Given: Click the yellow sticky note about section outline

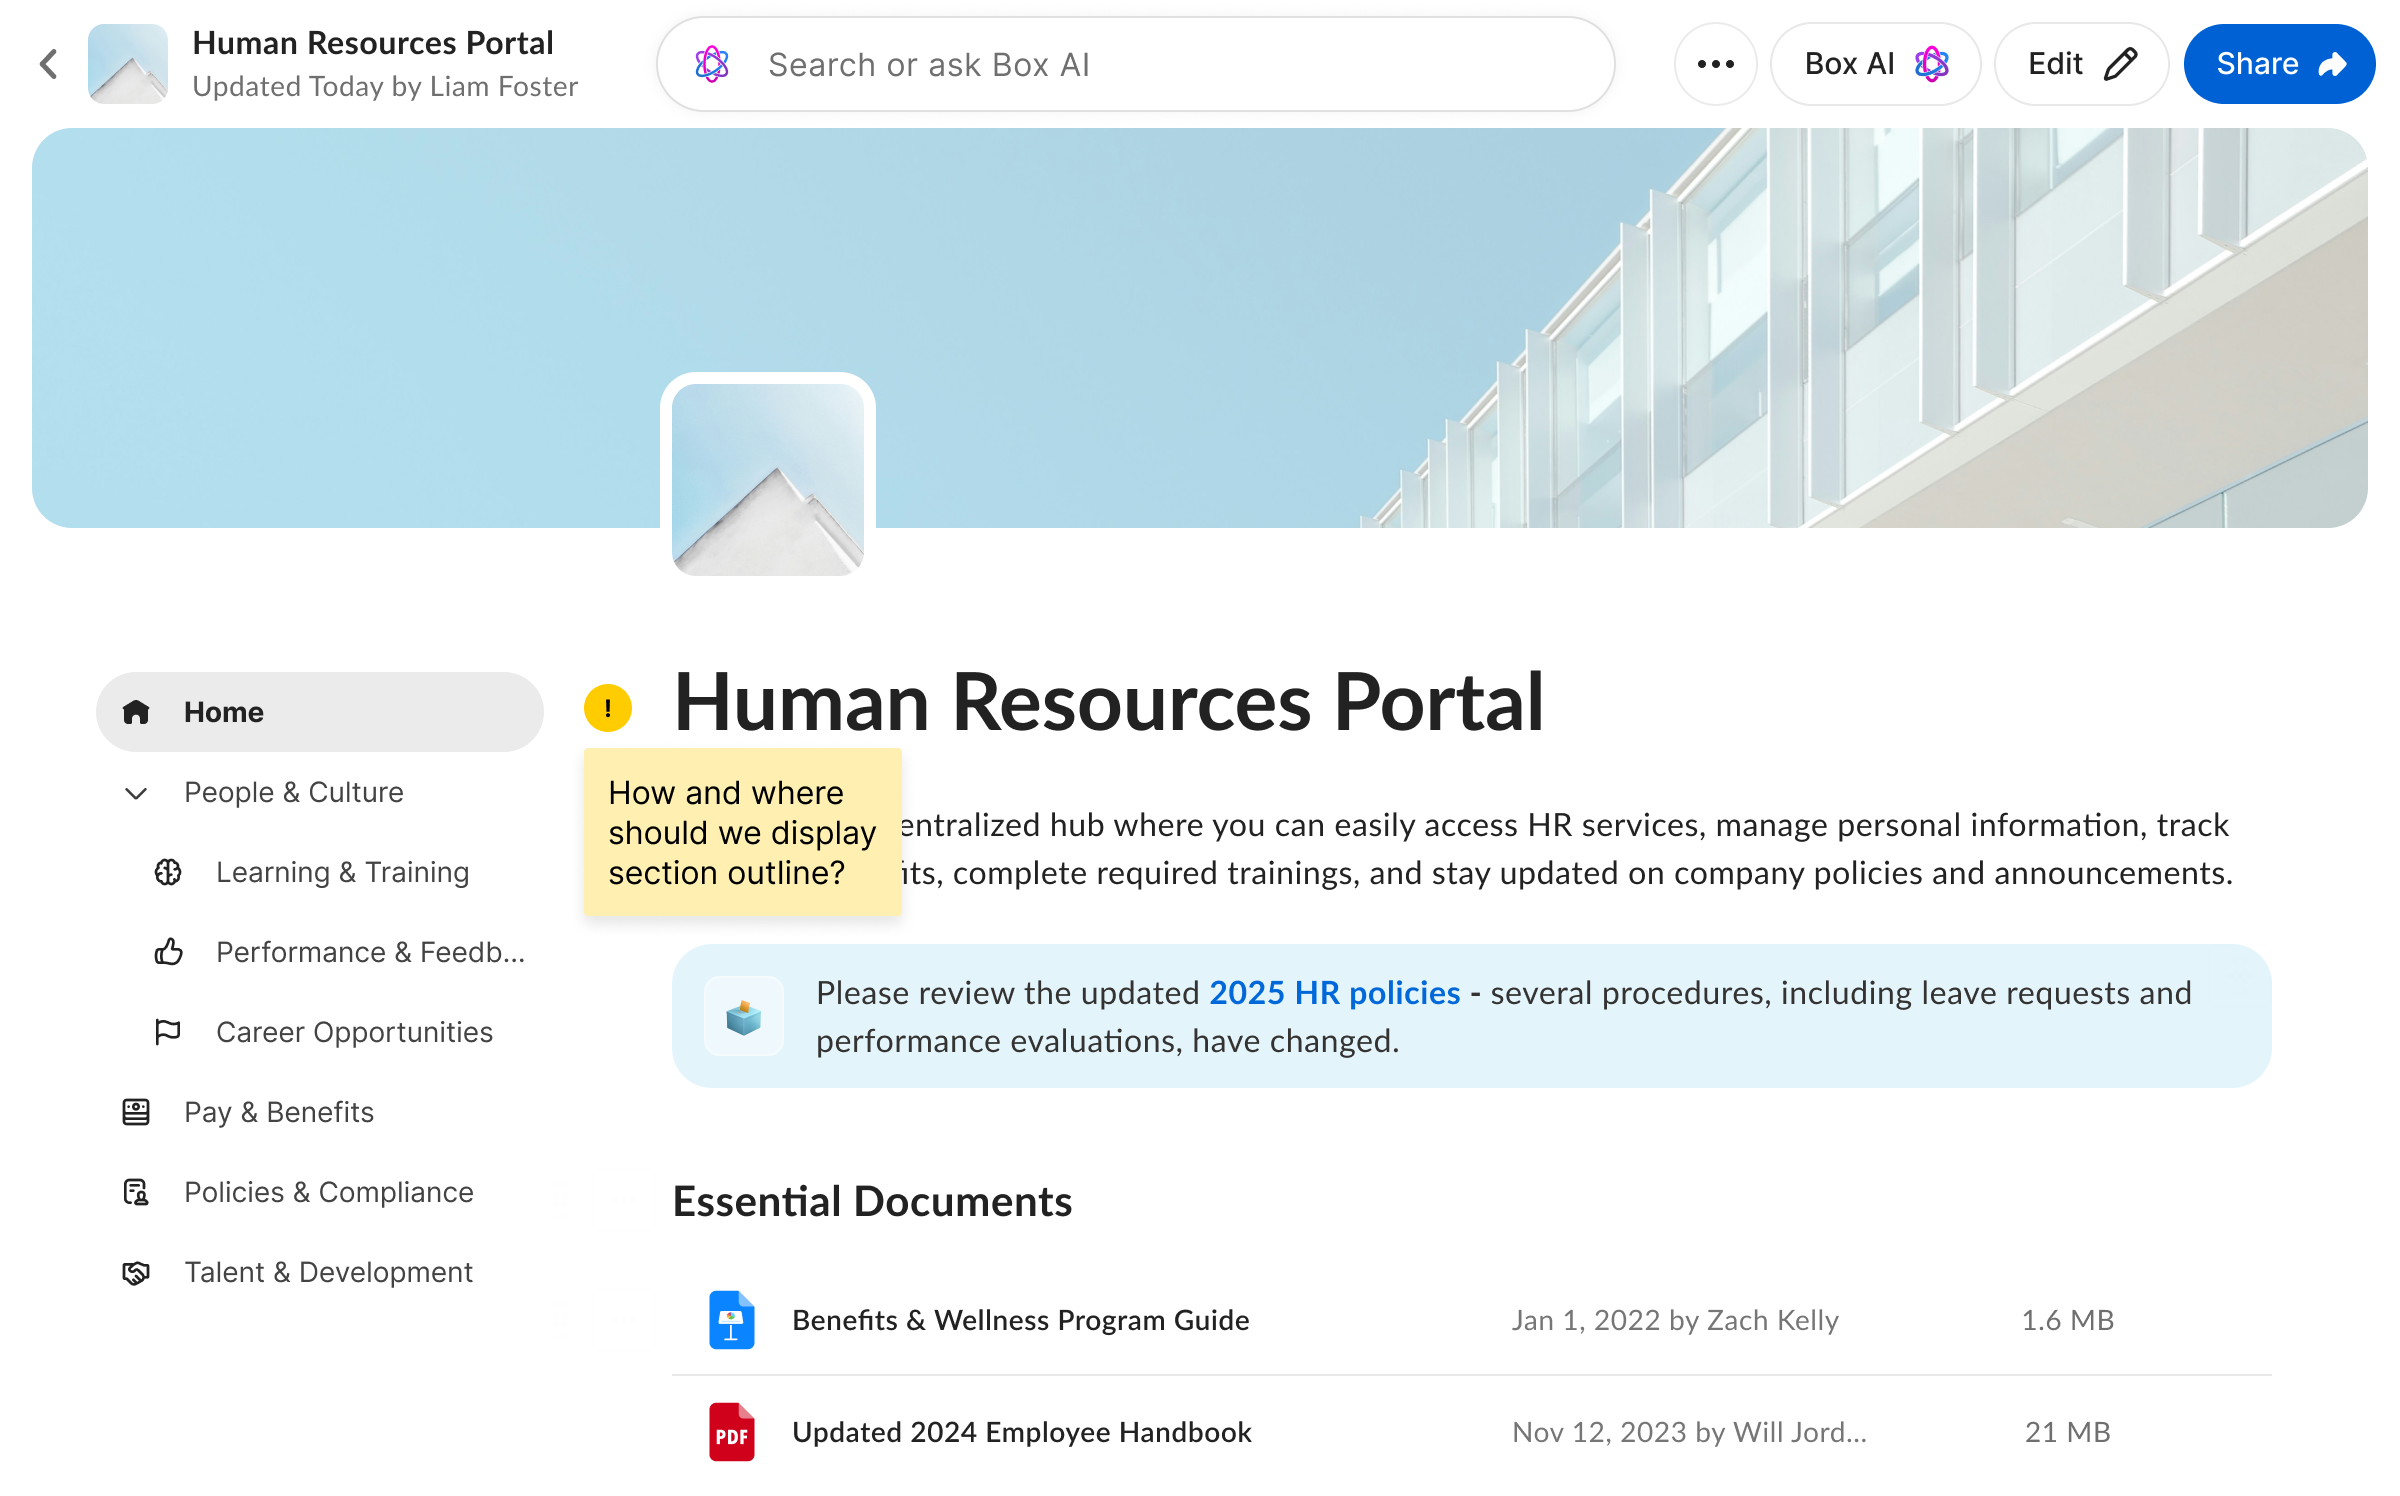Looking at the screenshot, I should pyautogui.click(x=743, y=832).
